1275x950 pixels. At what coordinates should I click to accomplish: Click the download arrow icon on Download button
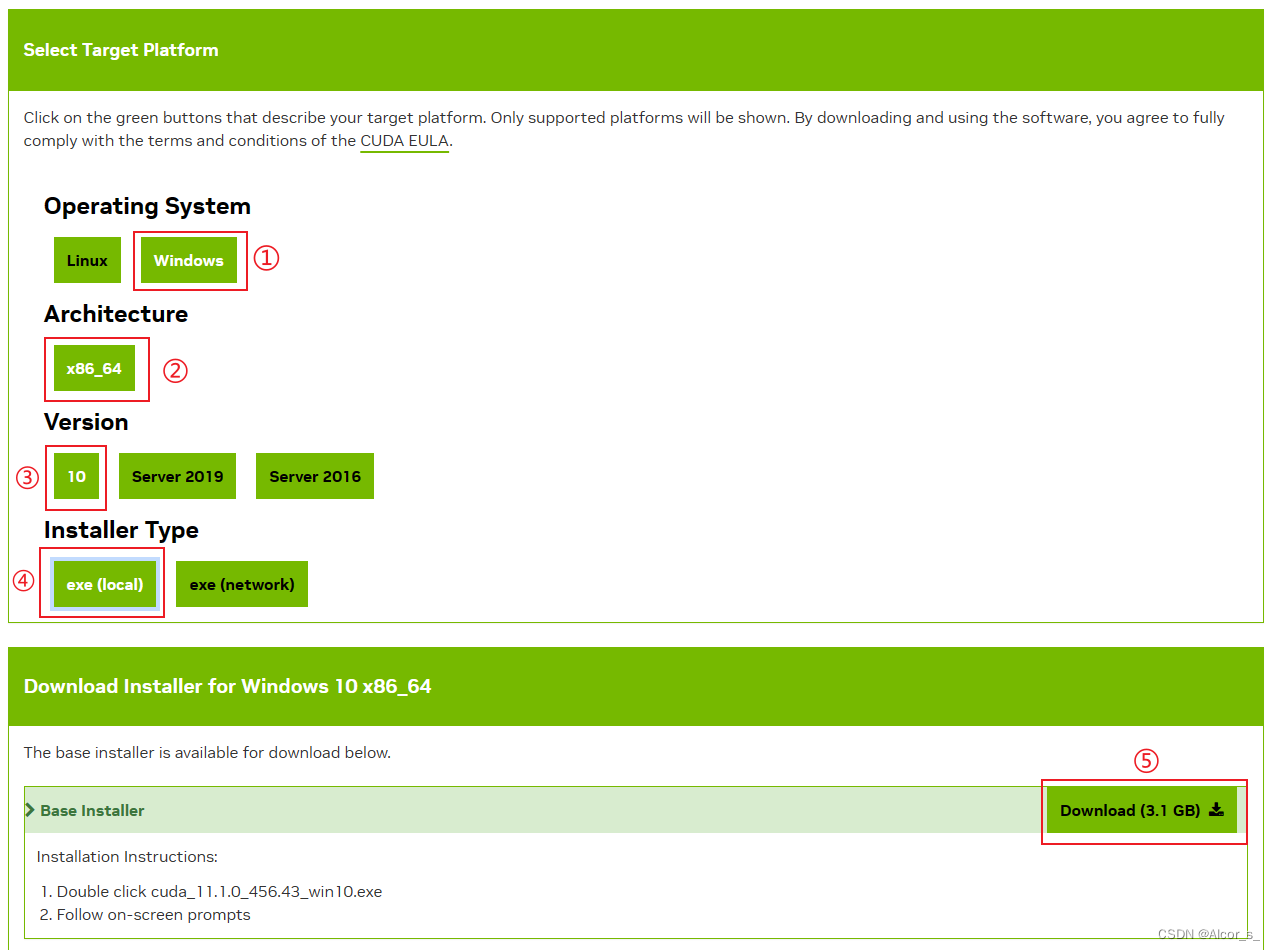point(1216,810)
